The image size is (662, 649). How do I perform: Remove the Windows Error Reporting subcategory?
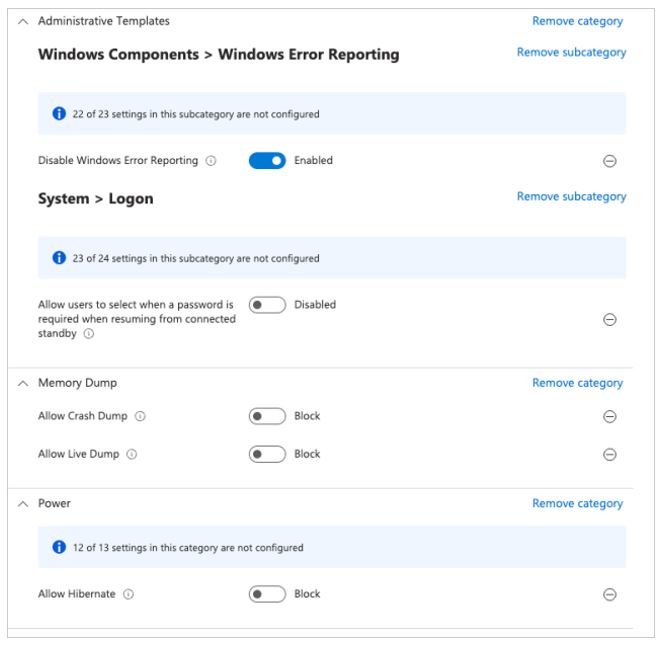[x=571, y=52]
